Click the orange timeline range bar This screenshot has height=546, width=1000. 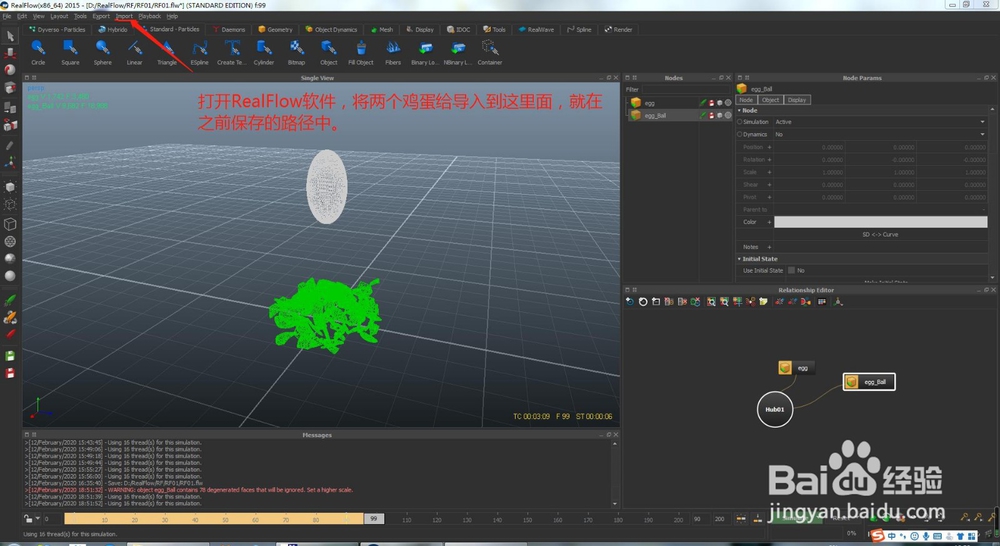214,519
